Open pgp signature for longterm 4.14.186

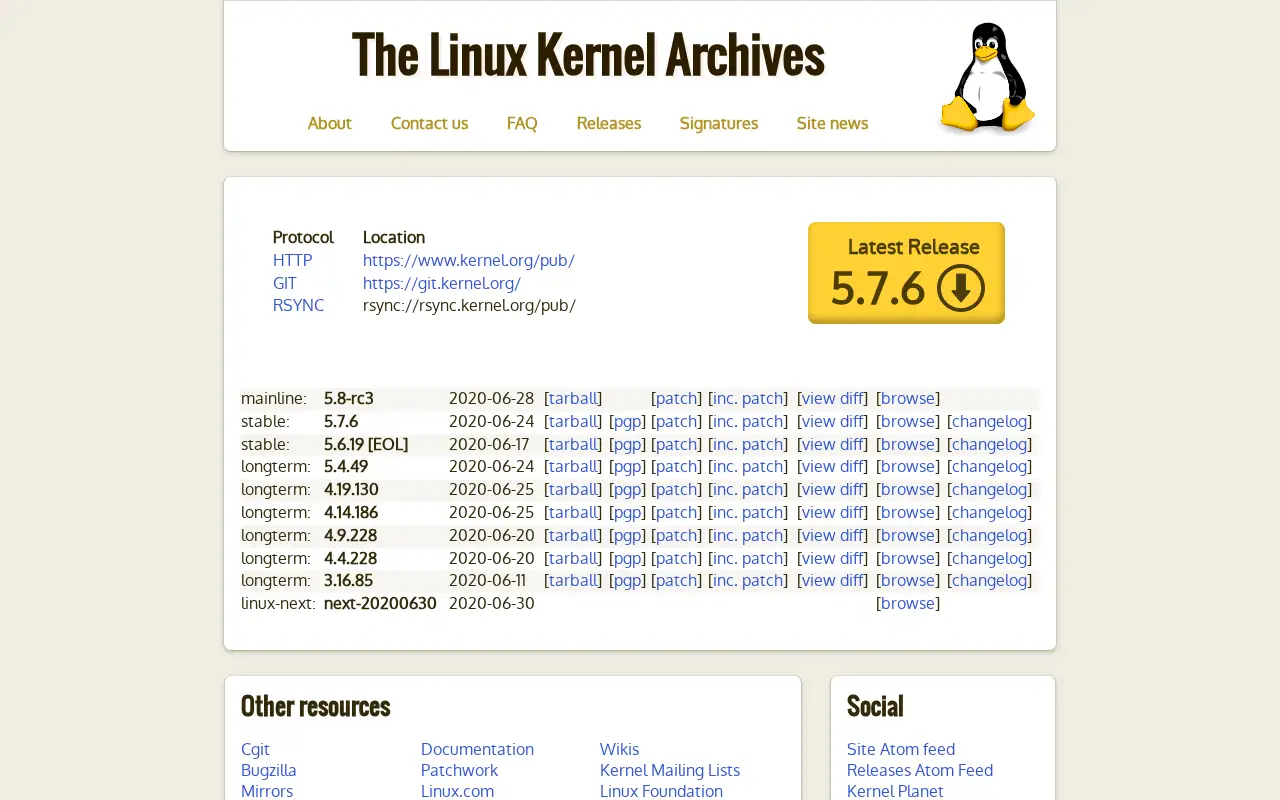[627, 512]
